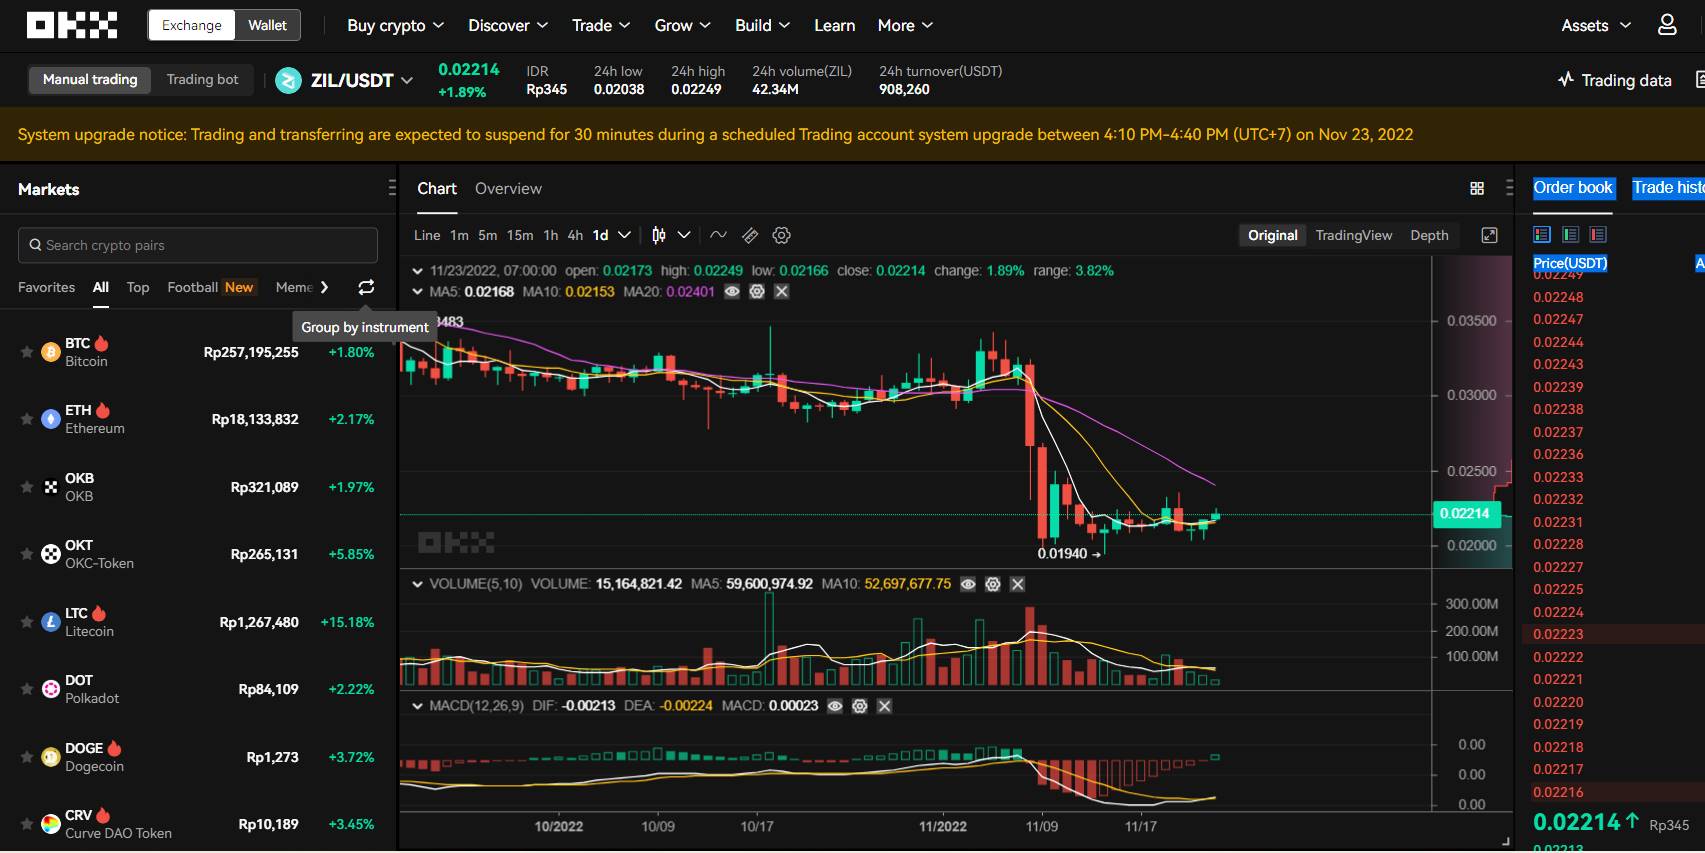Favorite OKB with star icon
1705x853 pixels.
tap(27, 487)
